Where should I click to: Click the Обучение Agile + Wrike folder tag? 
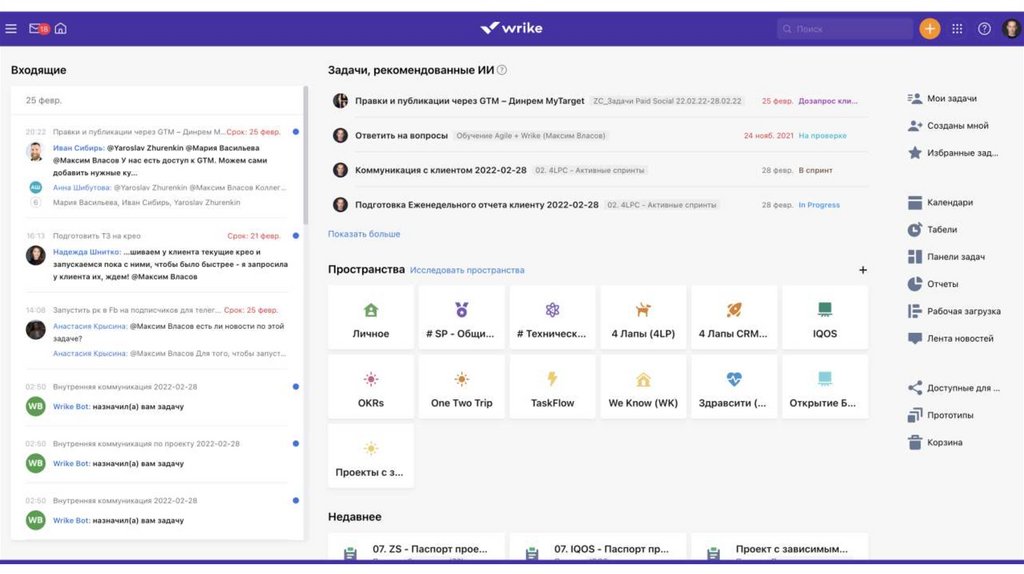tap(530, 135)
